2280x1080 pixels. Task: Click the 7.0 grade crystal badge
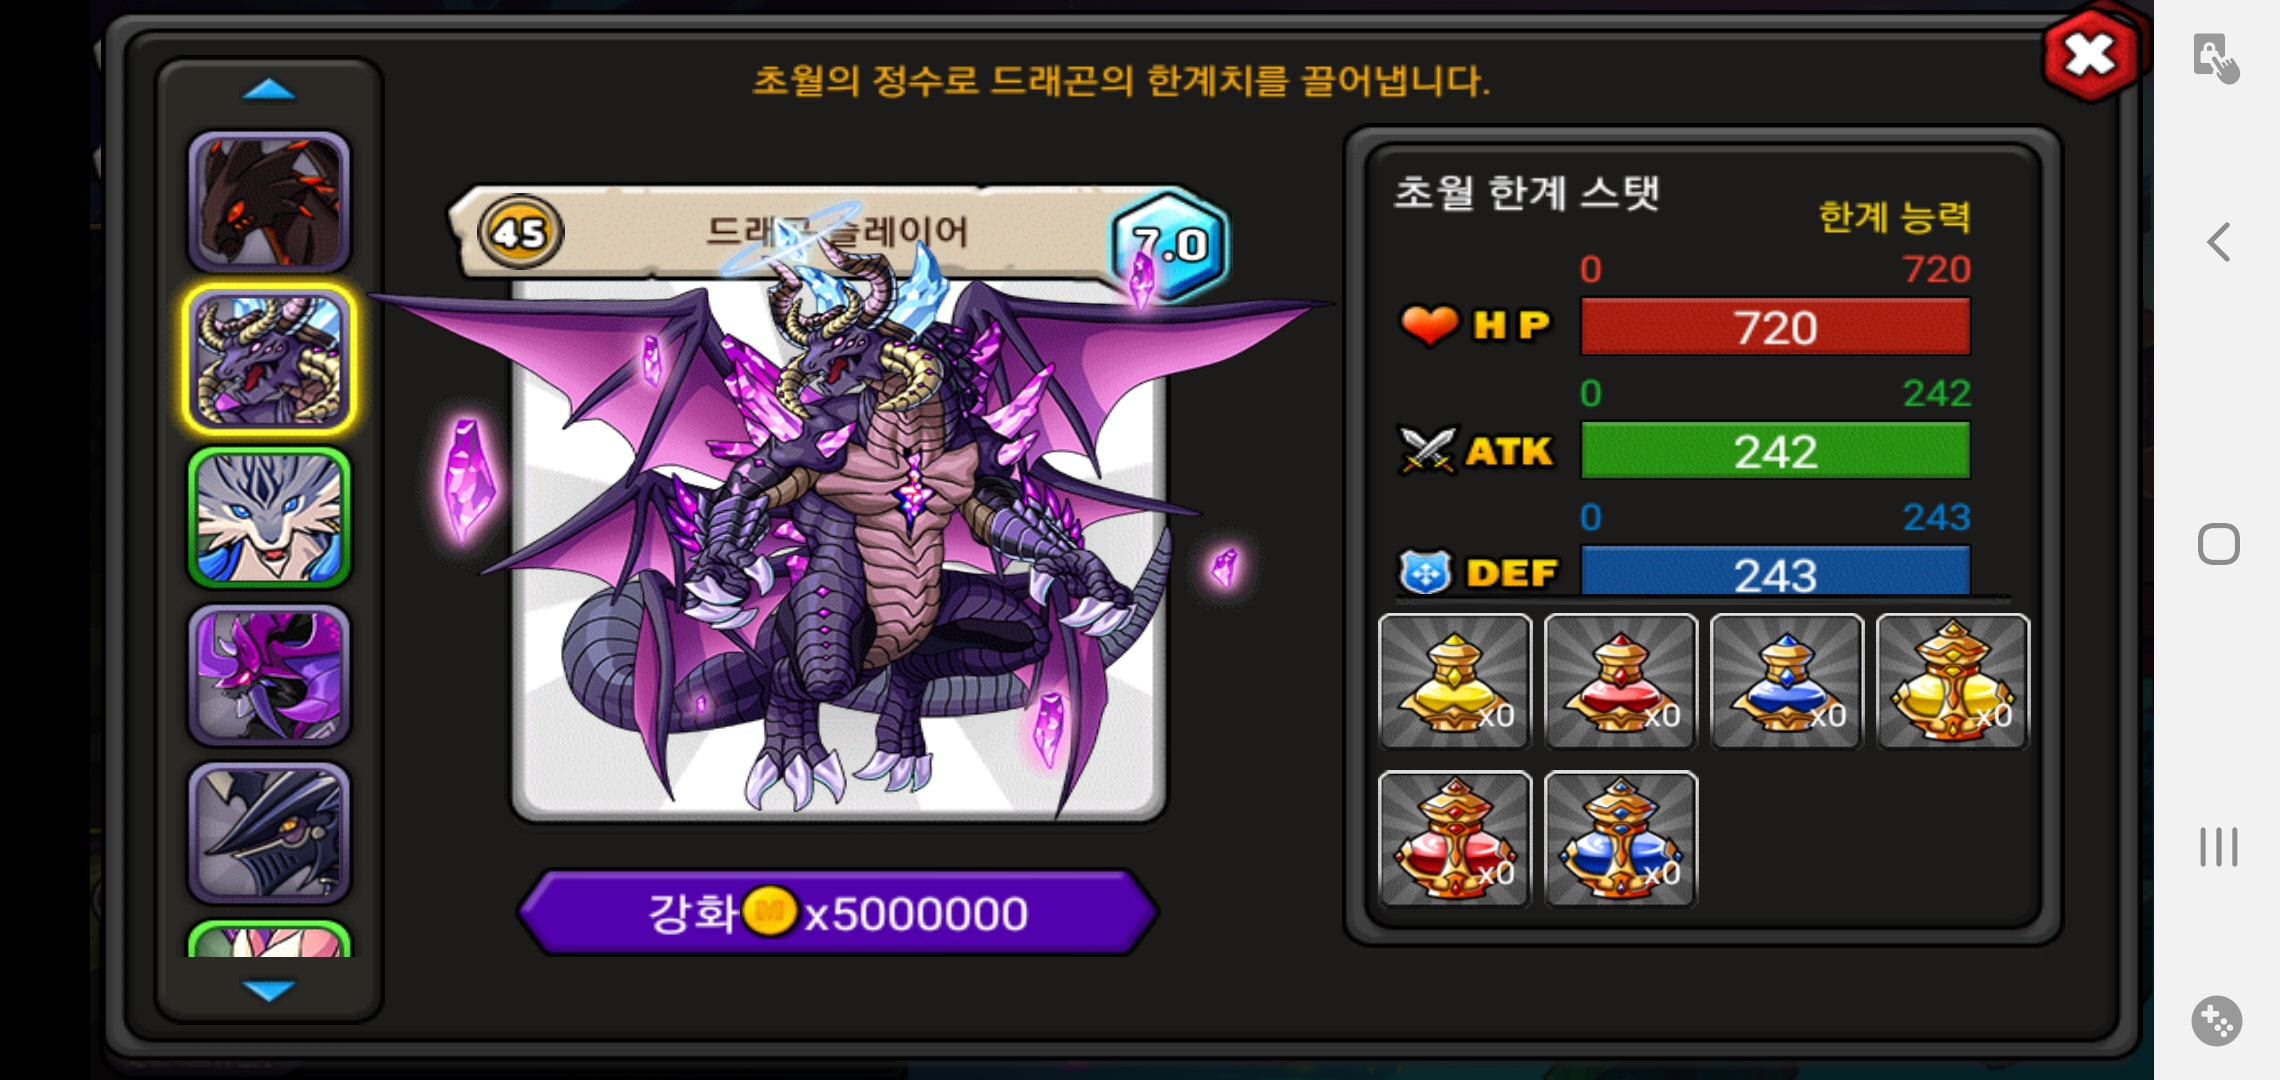[1170, 245]
